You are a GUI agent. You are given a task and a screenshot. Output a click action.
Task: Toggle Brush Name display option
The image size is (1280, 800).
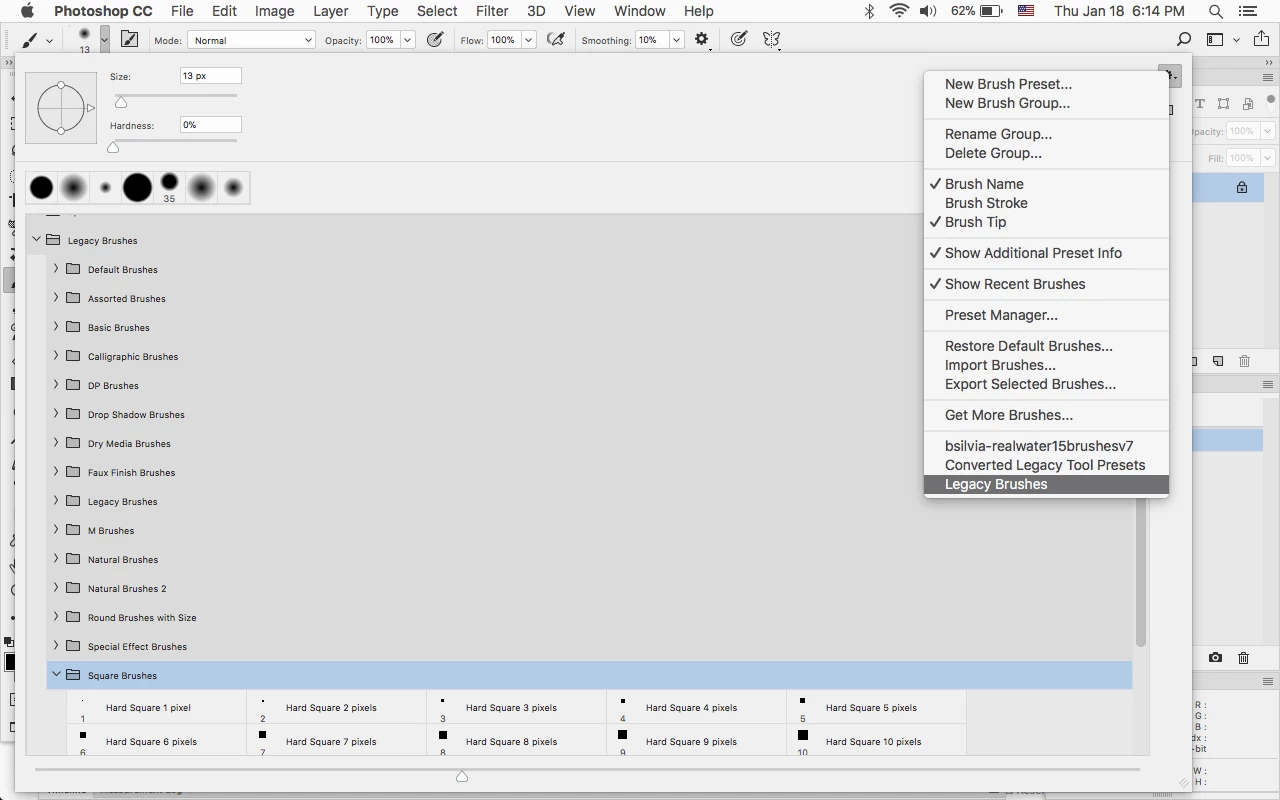[984, 184]
